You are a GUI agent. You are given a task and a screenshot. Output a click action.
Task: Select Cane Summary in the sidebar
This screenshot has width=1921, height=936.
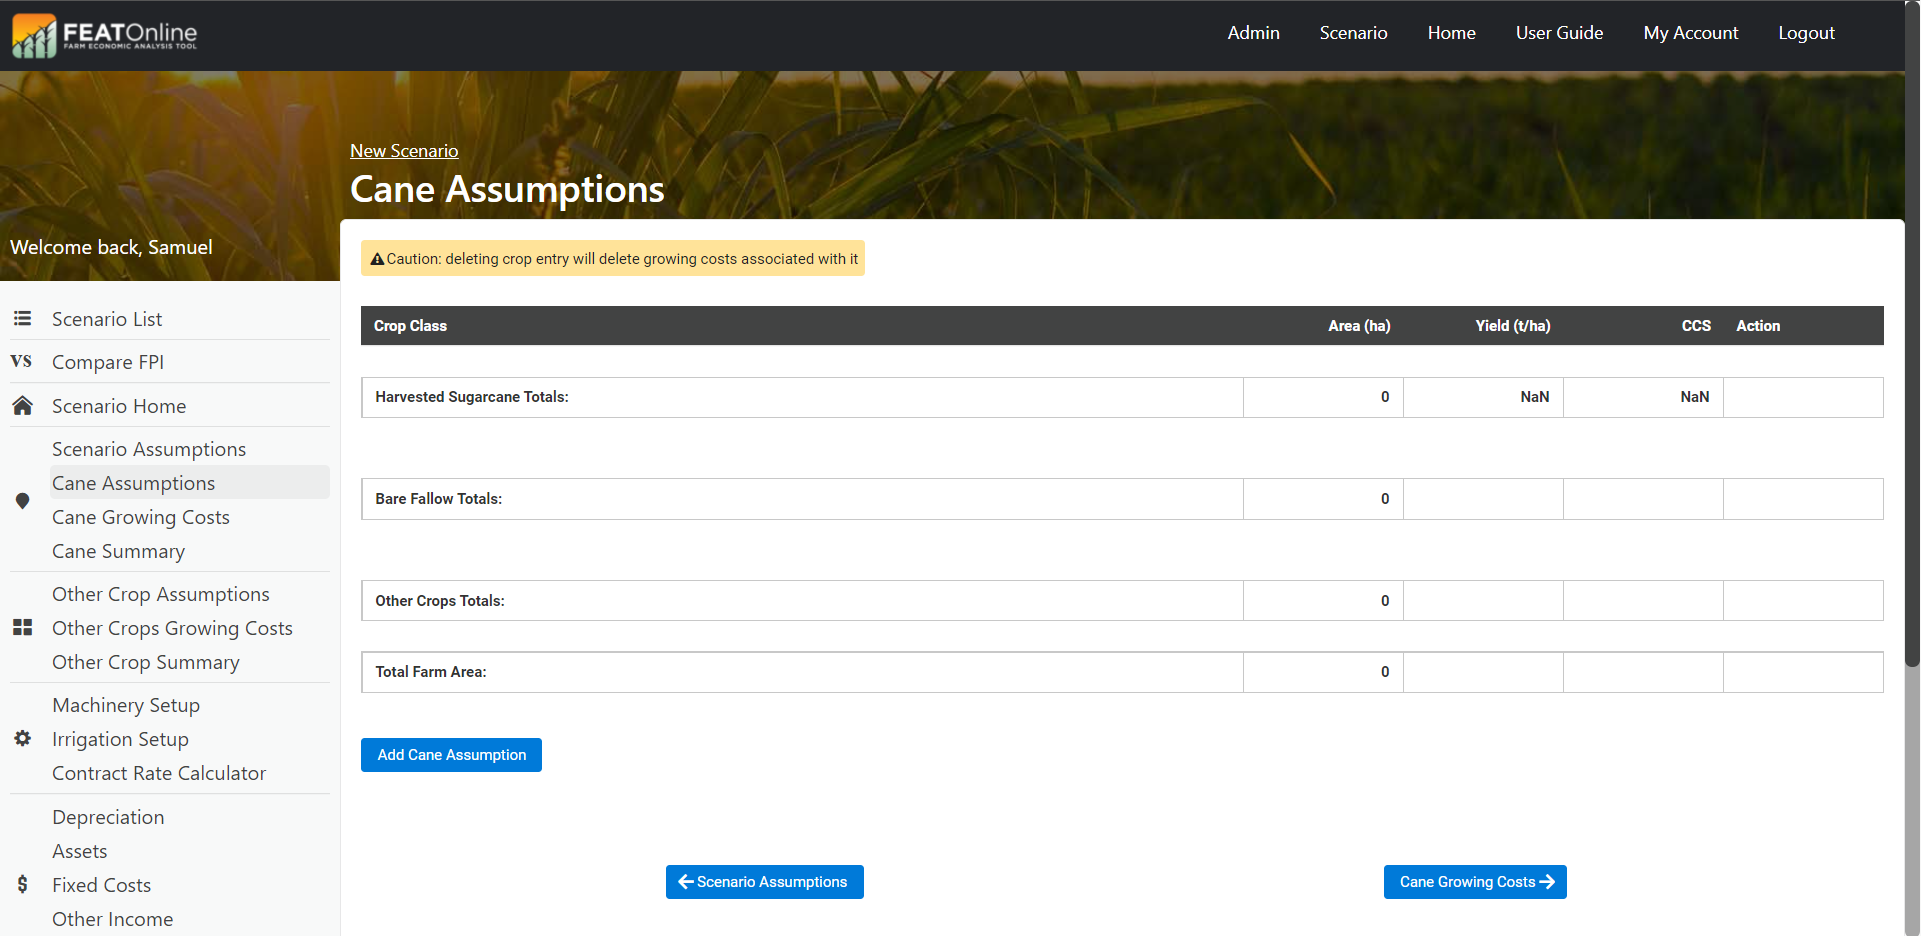pos(118,551)
